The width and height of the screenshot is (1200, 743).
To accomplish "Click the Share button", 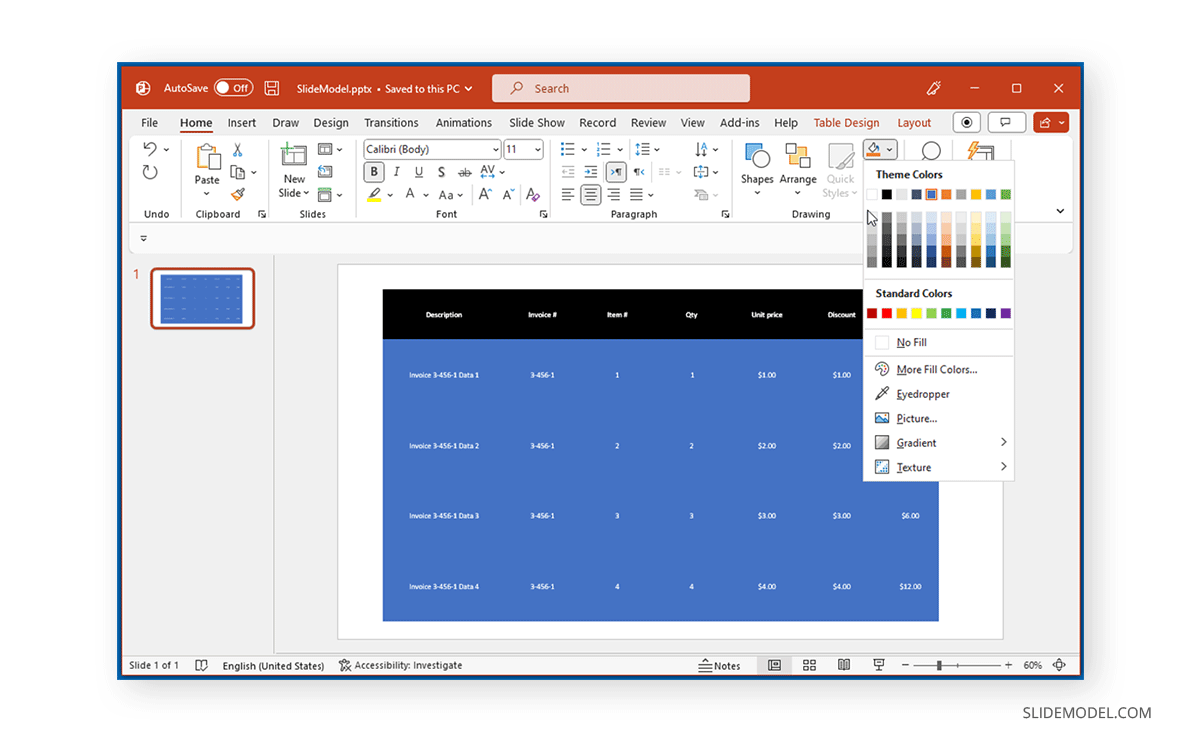I will 1051,122.
